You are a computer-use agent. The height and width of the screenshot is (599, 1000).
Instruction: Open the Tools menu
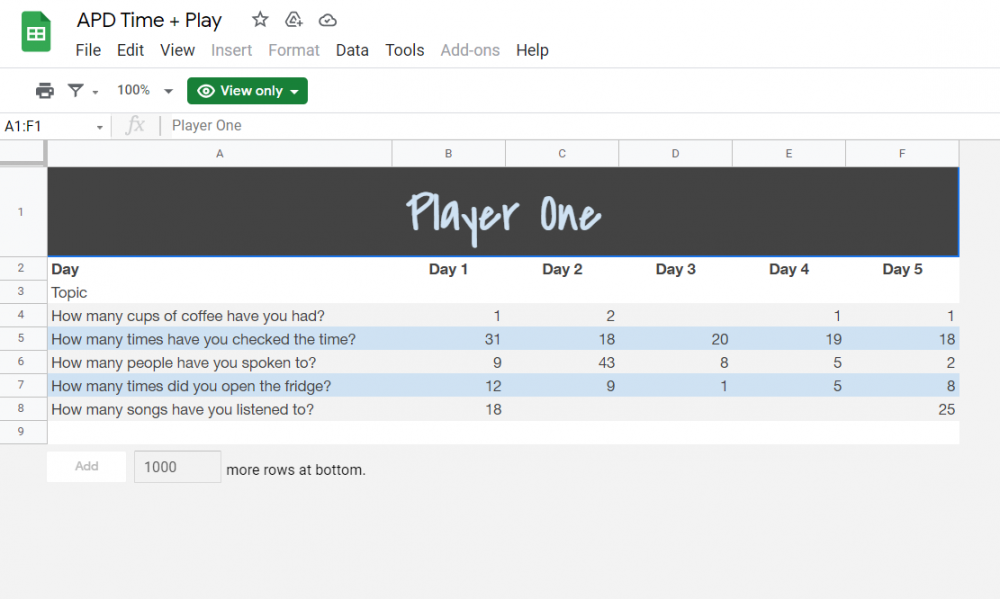405,50
